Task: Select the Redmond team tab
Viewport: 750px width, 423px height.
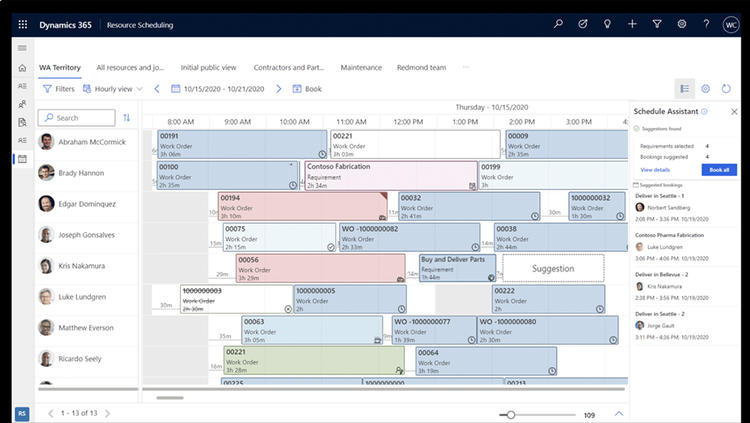Action: point(421,67)
